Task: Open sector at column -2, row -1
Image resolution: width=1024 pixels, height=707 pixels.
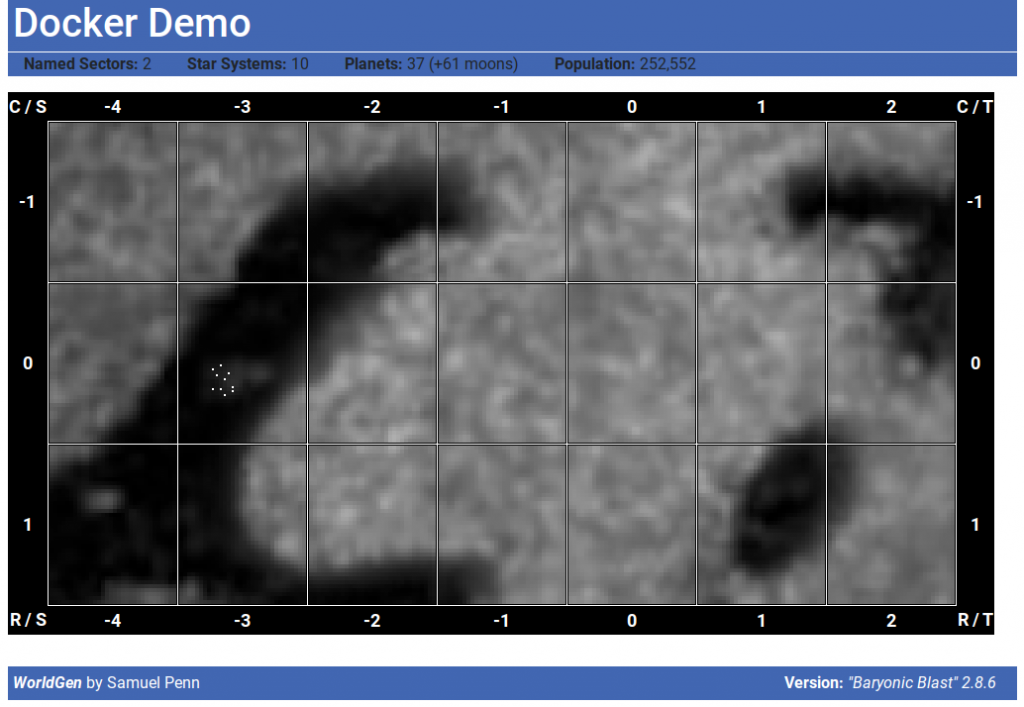Action: 372,202
